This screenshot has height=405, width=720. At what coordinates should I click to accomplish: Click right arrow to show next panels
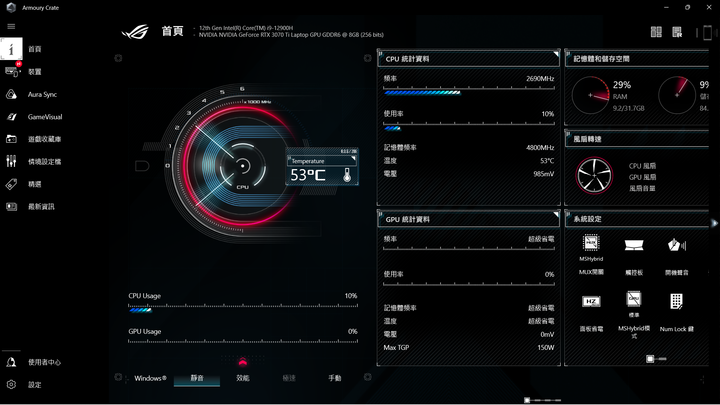[x=714, y=223]
